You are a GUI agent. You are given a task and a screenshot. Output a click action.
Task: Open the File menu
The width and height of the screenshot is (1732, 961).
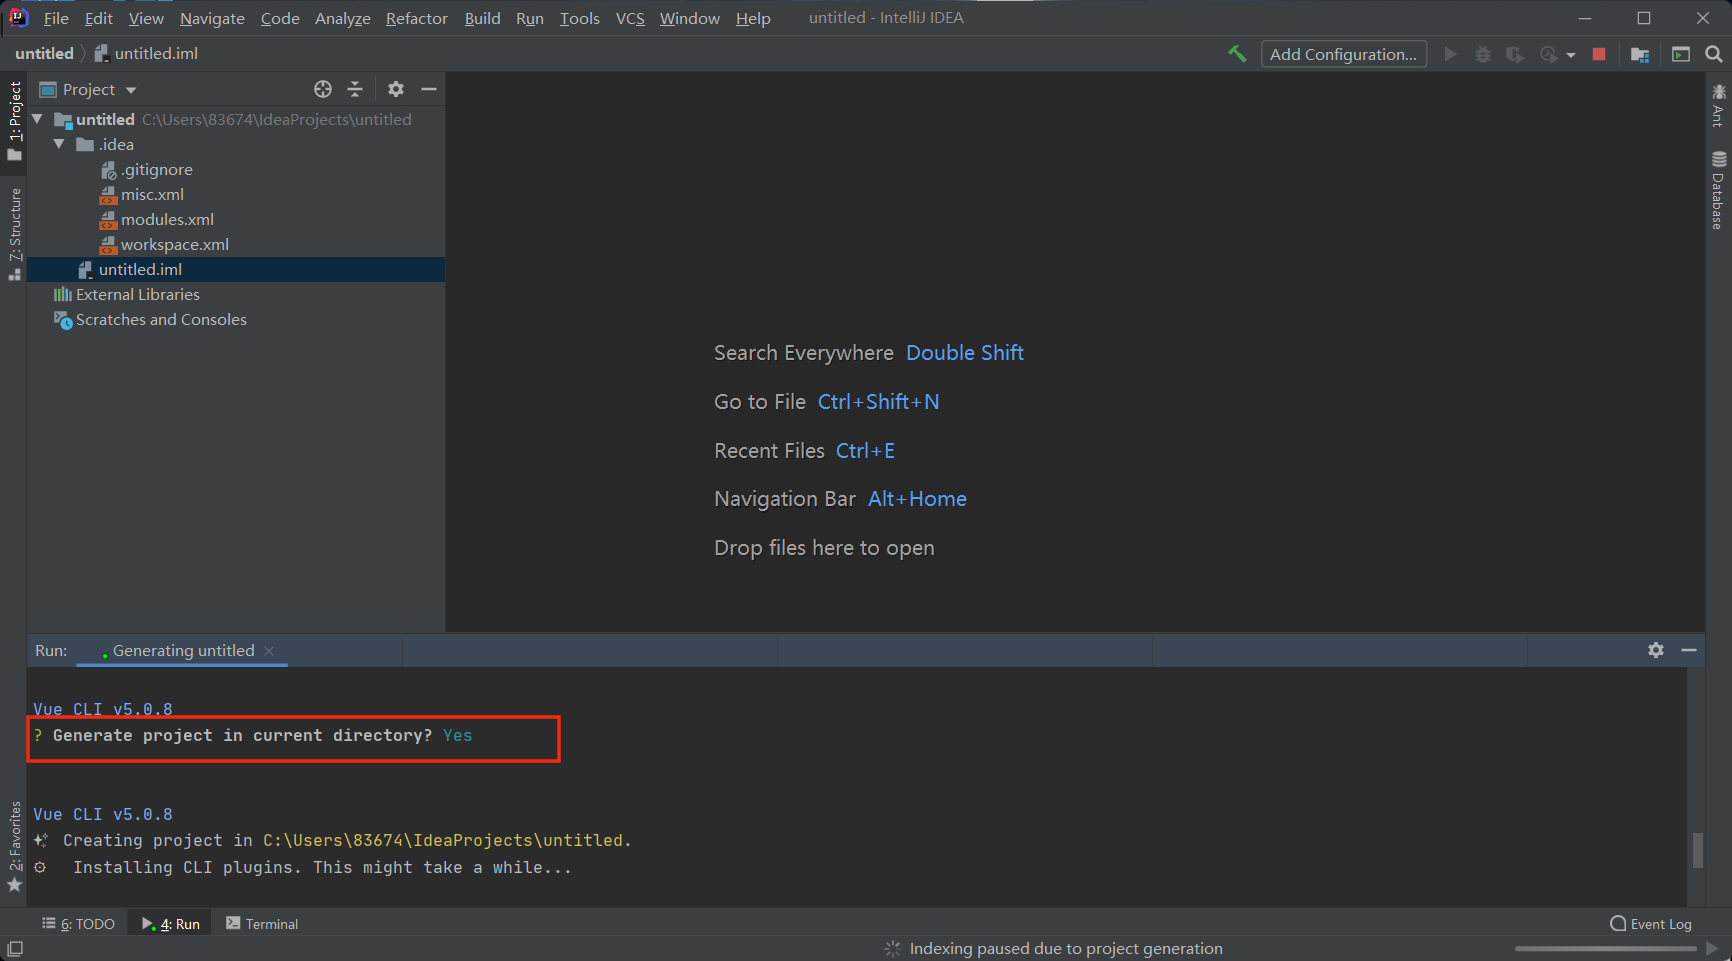(56, 18)
